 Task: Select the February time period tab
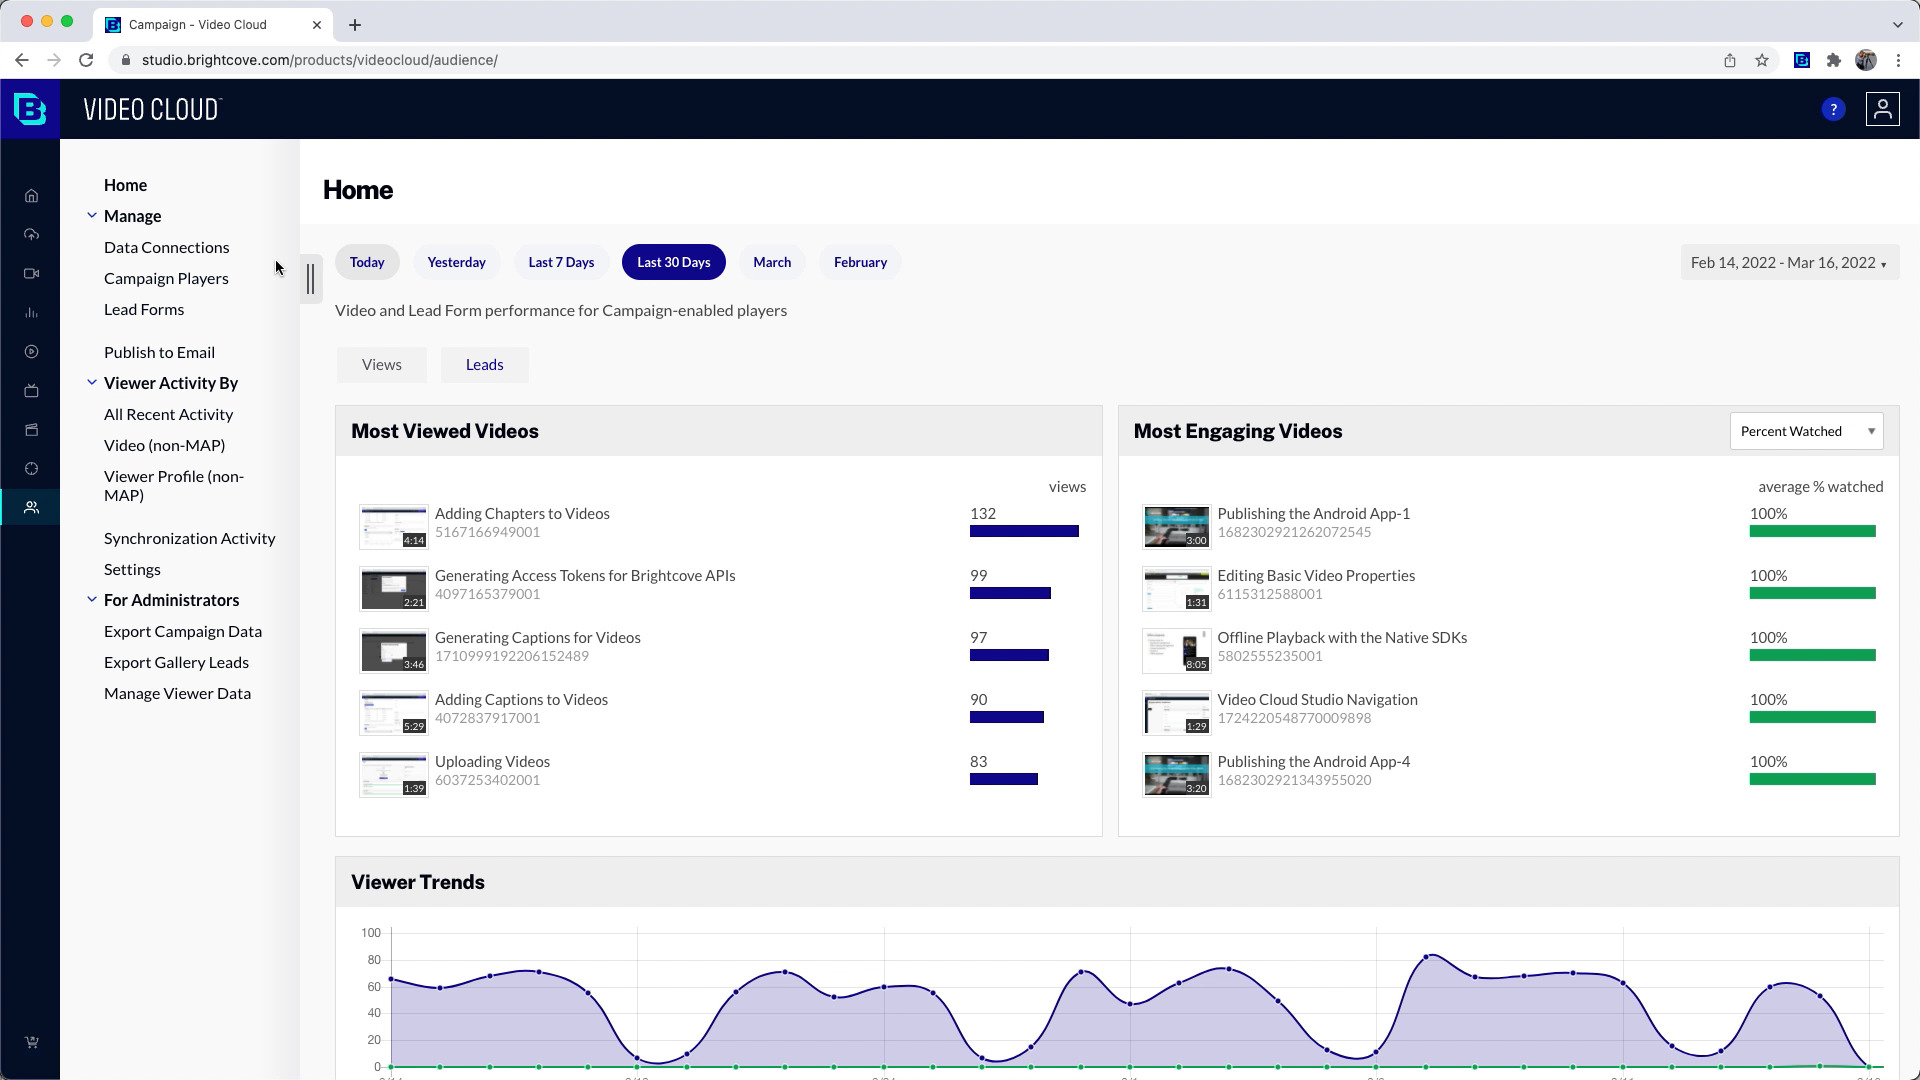tap(861, 262)
